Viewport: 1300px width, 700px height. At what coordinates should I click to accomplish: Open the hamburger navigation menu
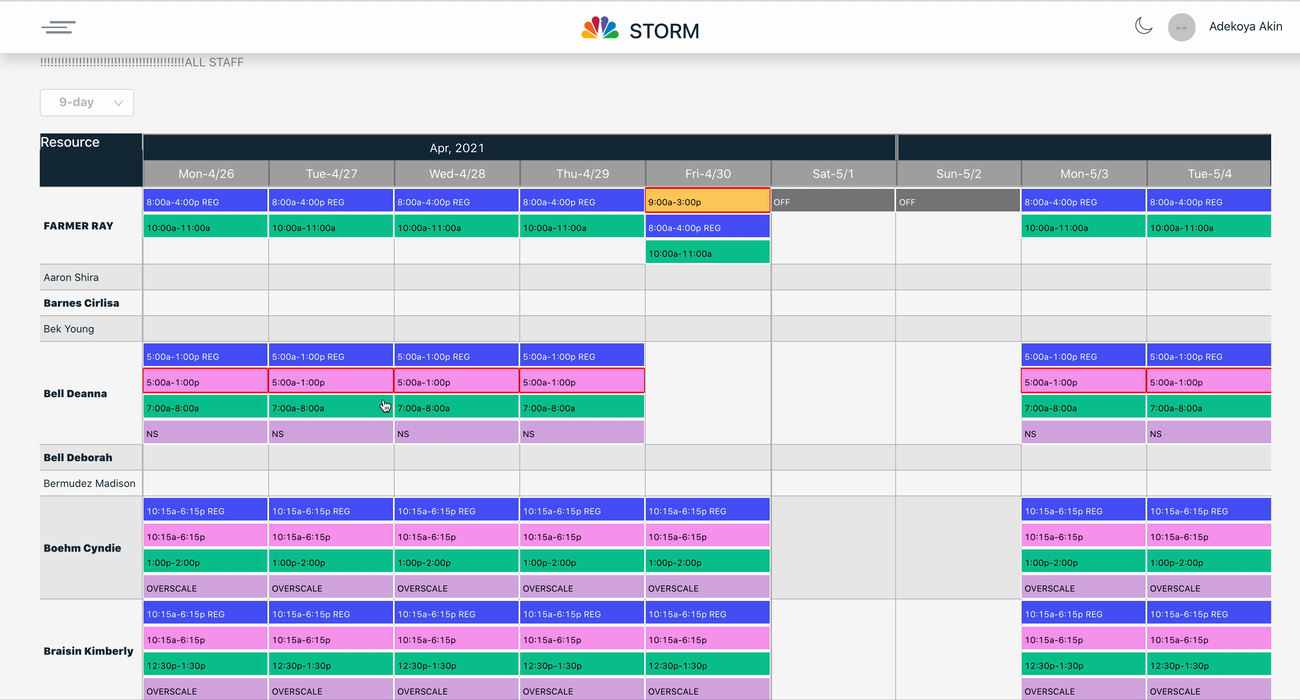click(58, 27)
